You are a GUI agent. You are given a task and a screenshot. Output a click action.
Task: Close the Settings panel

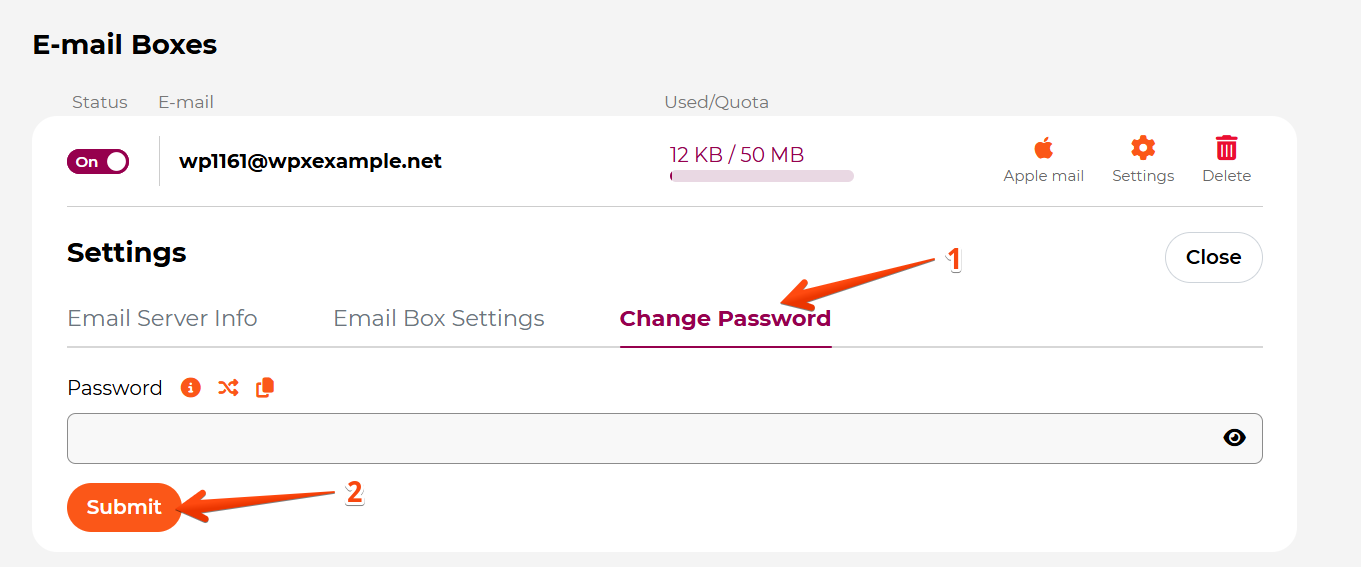coord(1213,257)
